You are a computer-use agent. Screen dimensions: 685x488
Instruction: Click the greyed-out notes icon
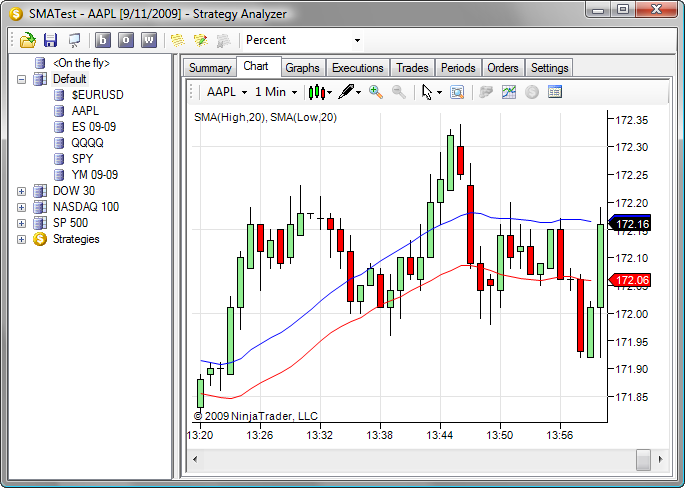223,40
